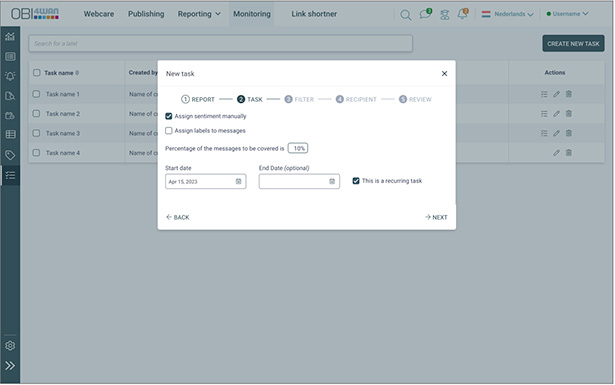View task list icon for Task name 1

544,94
